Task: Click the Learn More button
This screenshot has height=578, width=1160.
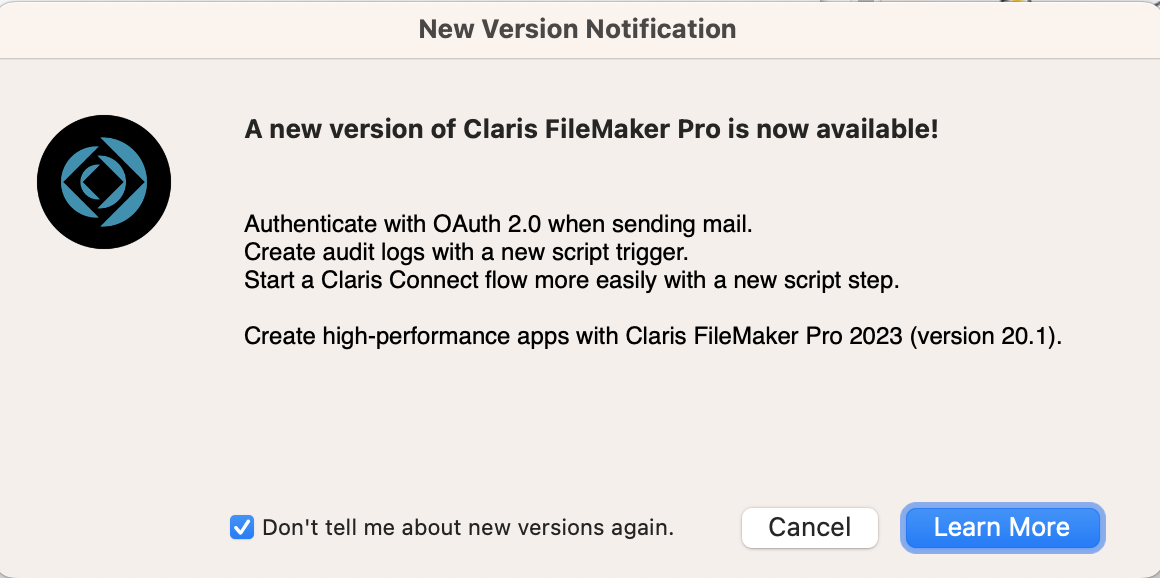Action: click(x=1001, y=527)
